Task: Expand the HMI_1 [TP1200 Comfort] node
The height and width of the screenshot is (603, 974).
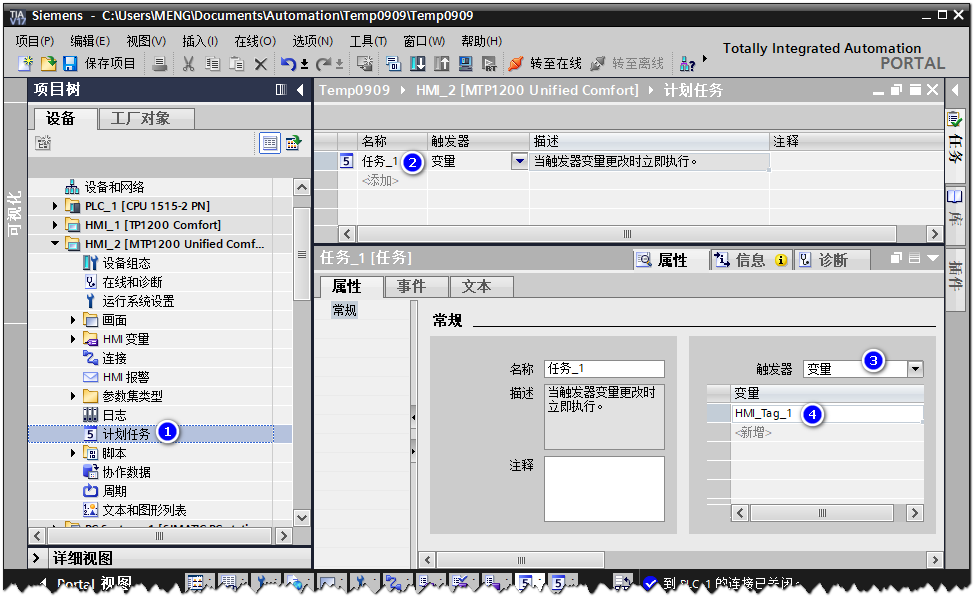Action: point(55,225)
